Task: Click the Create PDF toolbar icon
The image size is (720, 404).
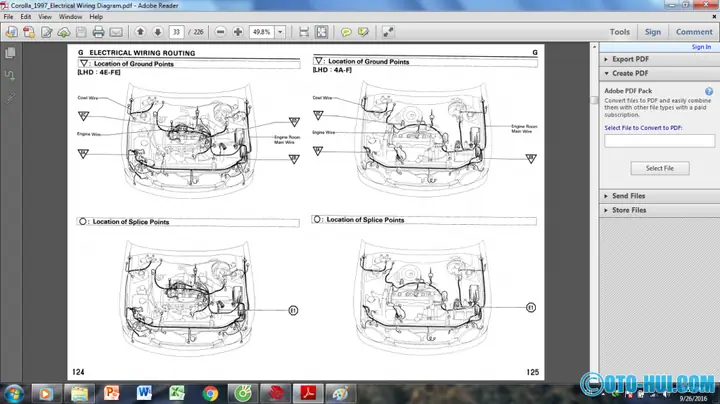Action: pos(29,32)
